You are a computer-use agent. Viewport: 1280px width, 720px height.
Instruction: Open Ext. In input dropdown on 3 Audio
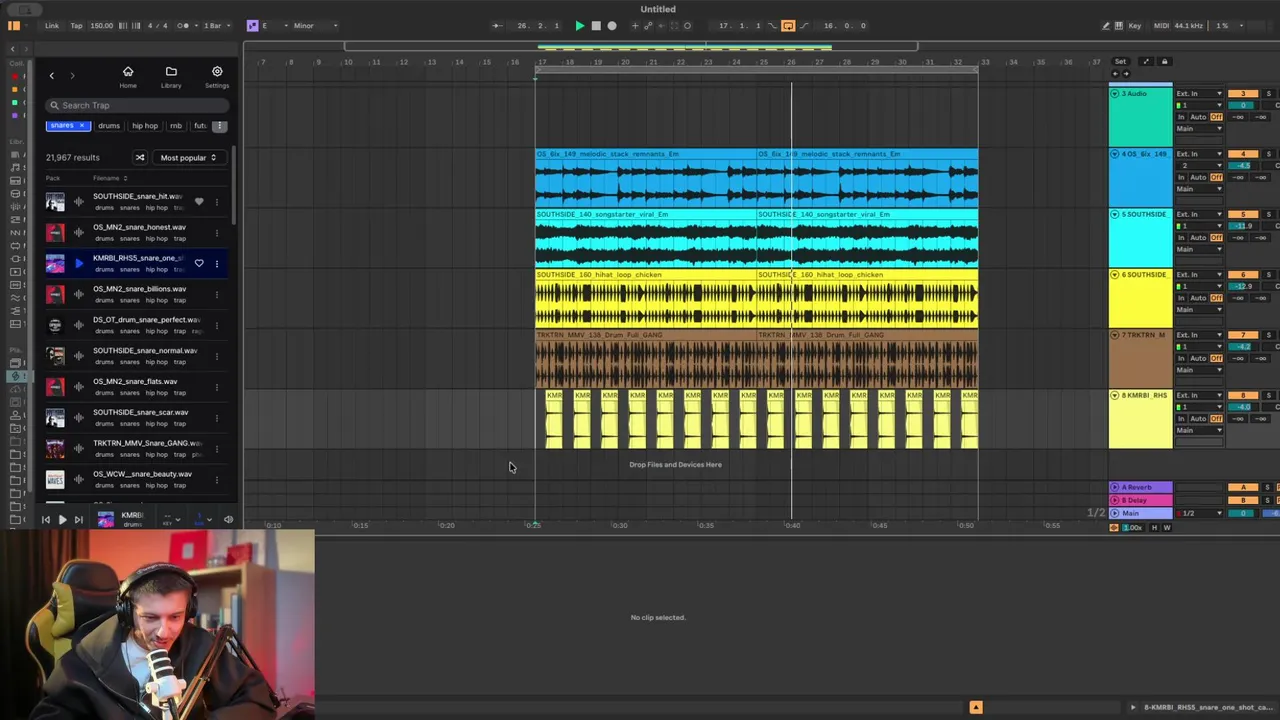1199,93
